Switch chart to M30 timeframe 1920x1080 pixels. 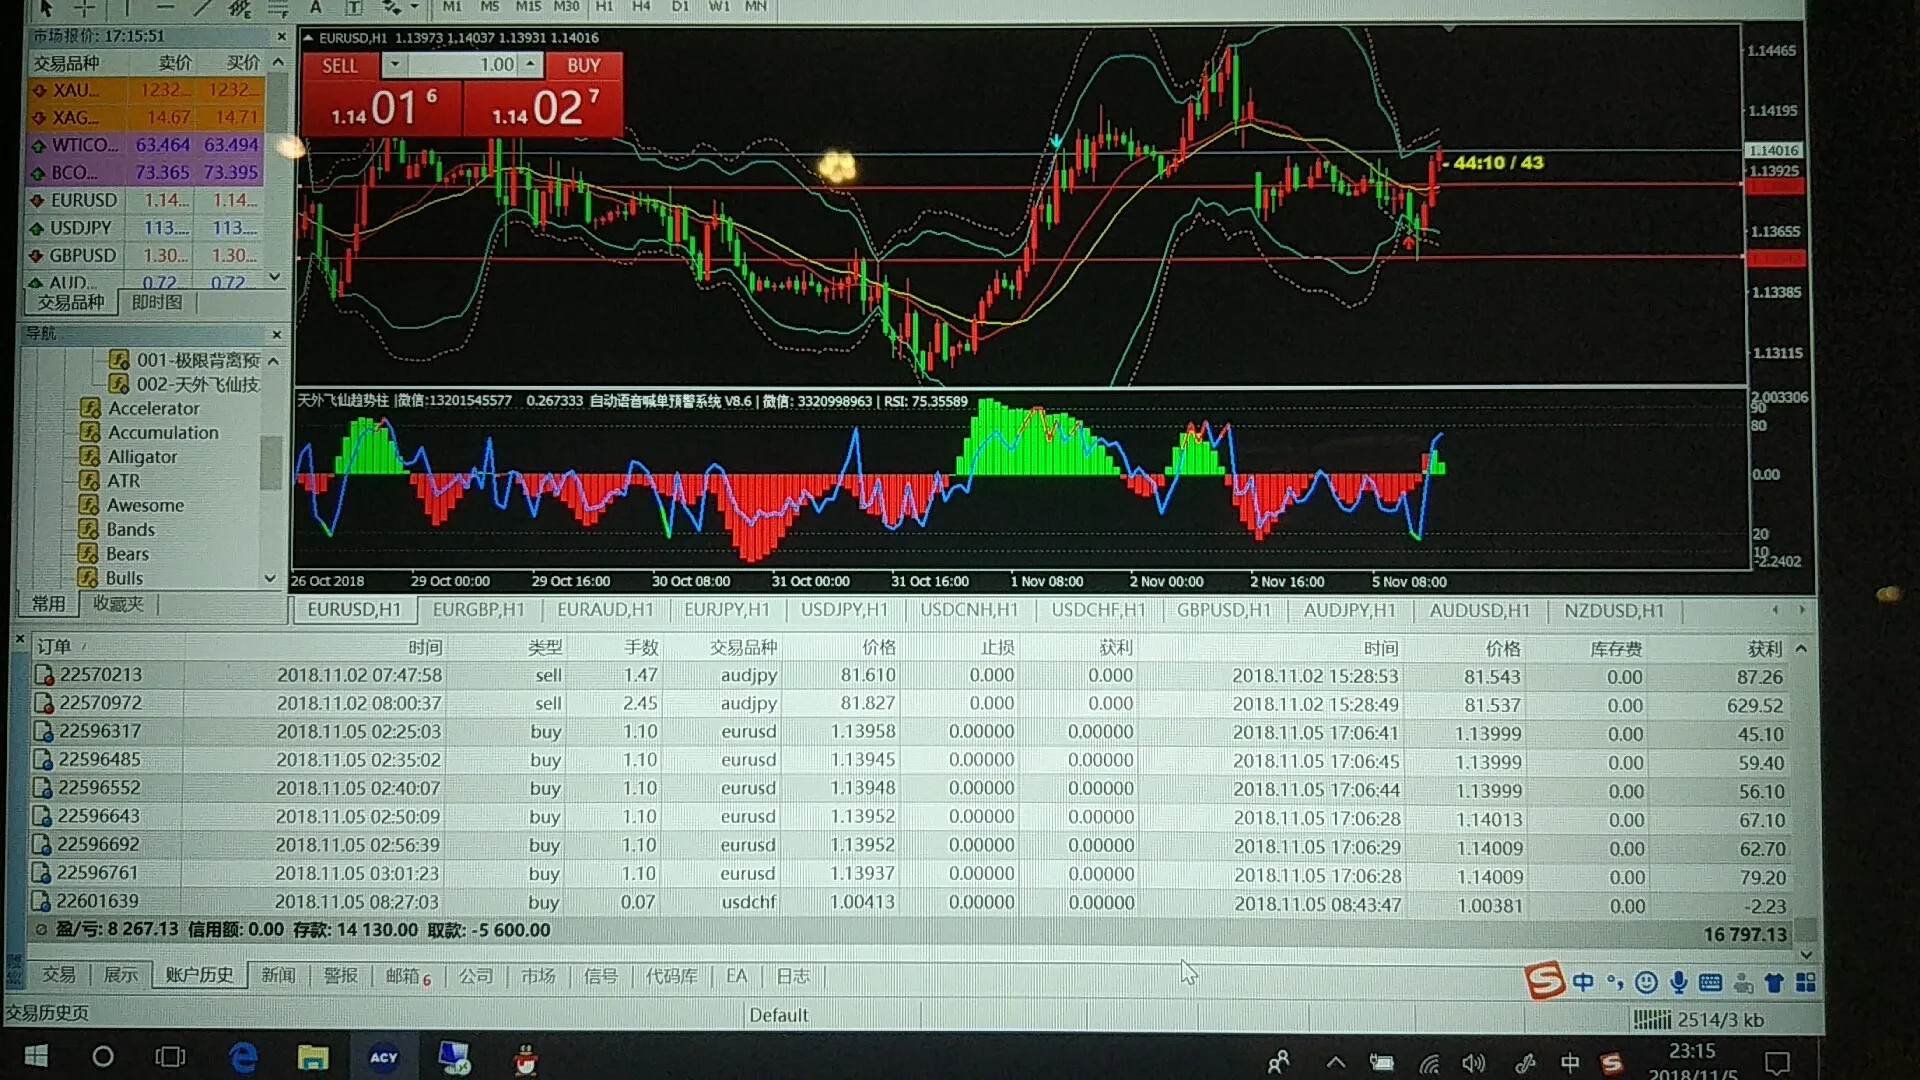[566, 7]
